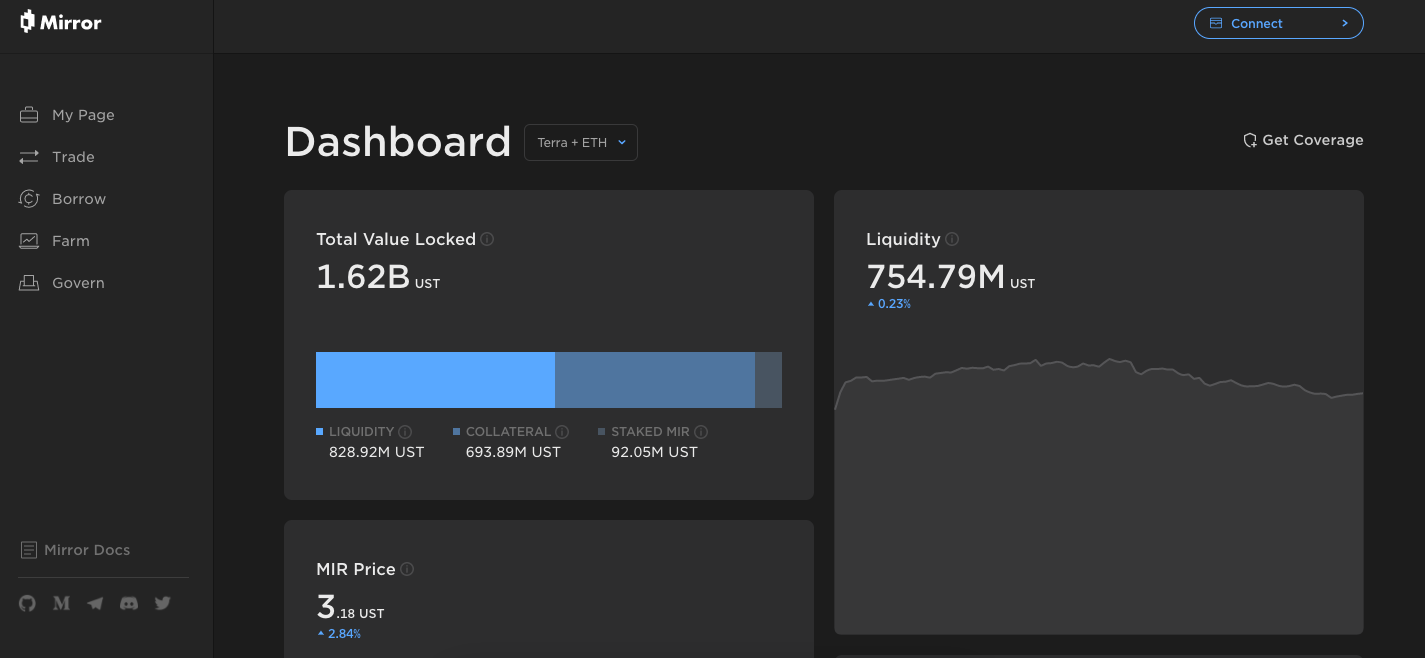The height and width of the screenshot is (658, 1425).
Task: Go to the Trade section
Action: (x=73, y=157)
